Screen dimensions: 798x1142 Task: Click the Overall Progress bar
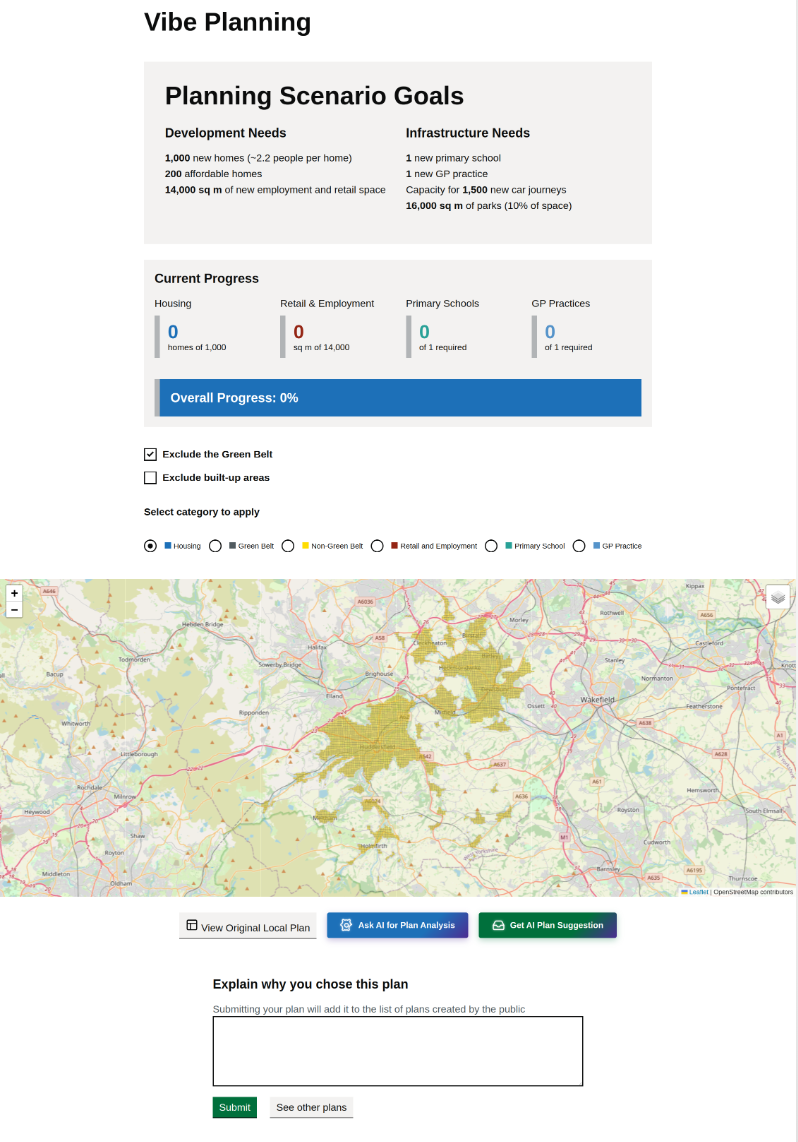[x=398, y=397]
